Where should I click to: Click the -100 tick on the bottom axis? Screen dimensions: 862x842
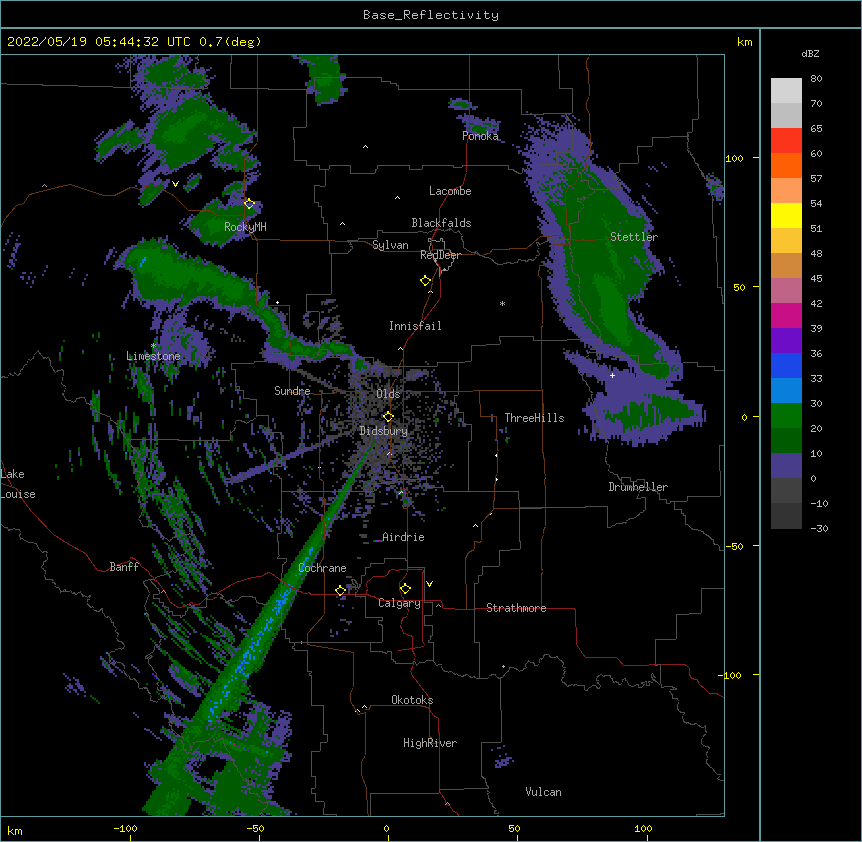(x=125, y=829)
